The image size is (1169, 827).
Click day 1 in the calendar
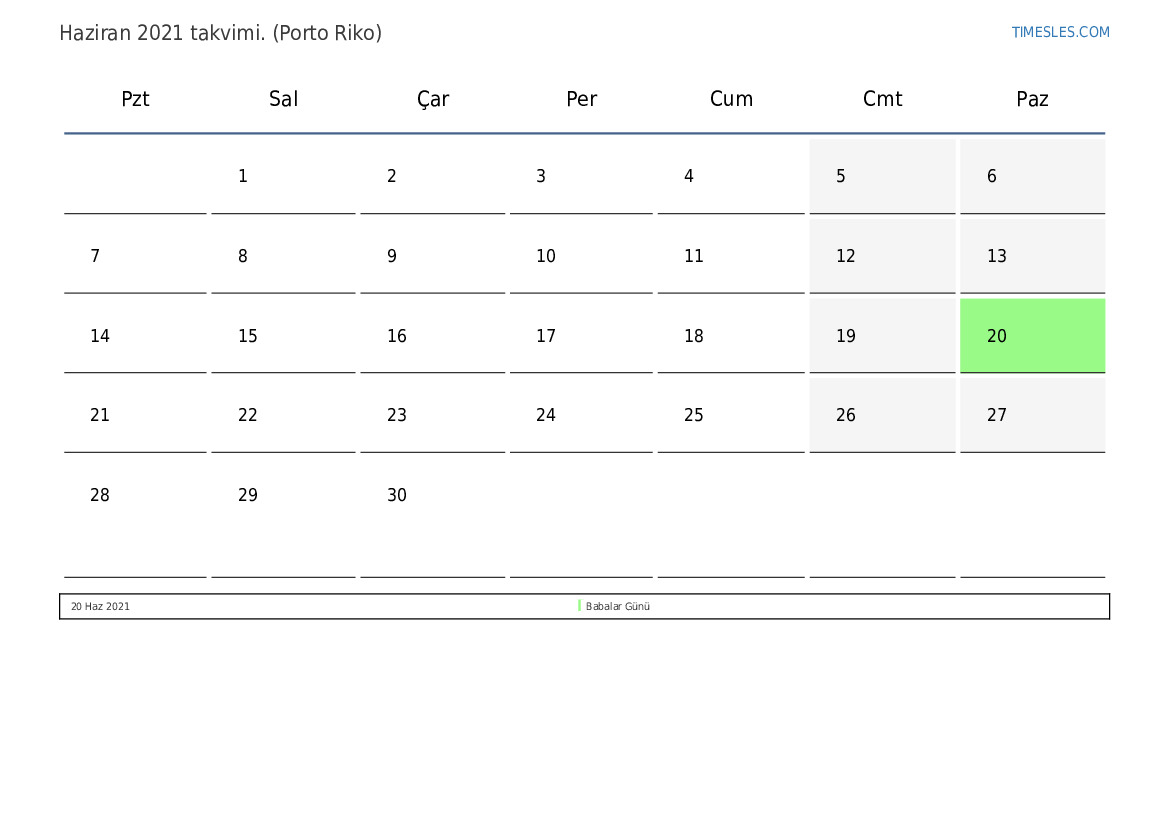click(x=283, y=176)
